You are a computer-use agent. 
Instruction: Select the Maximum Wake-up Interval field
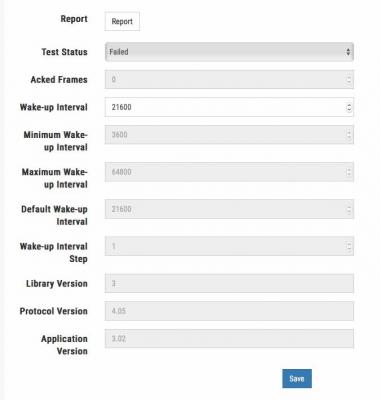pyautogui.click(x=229, y=172)
